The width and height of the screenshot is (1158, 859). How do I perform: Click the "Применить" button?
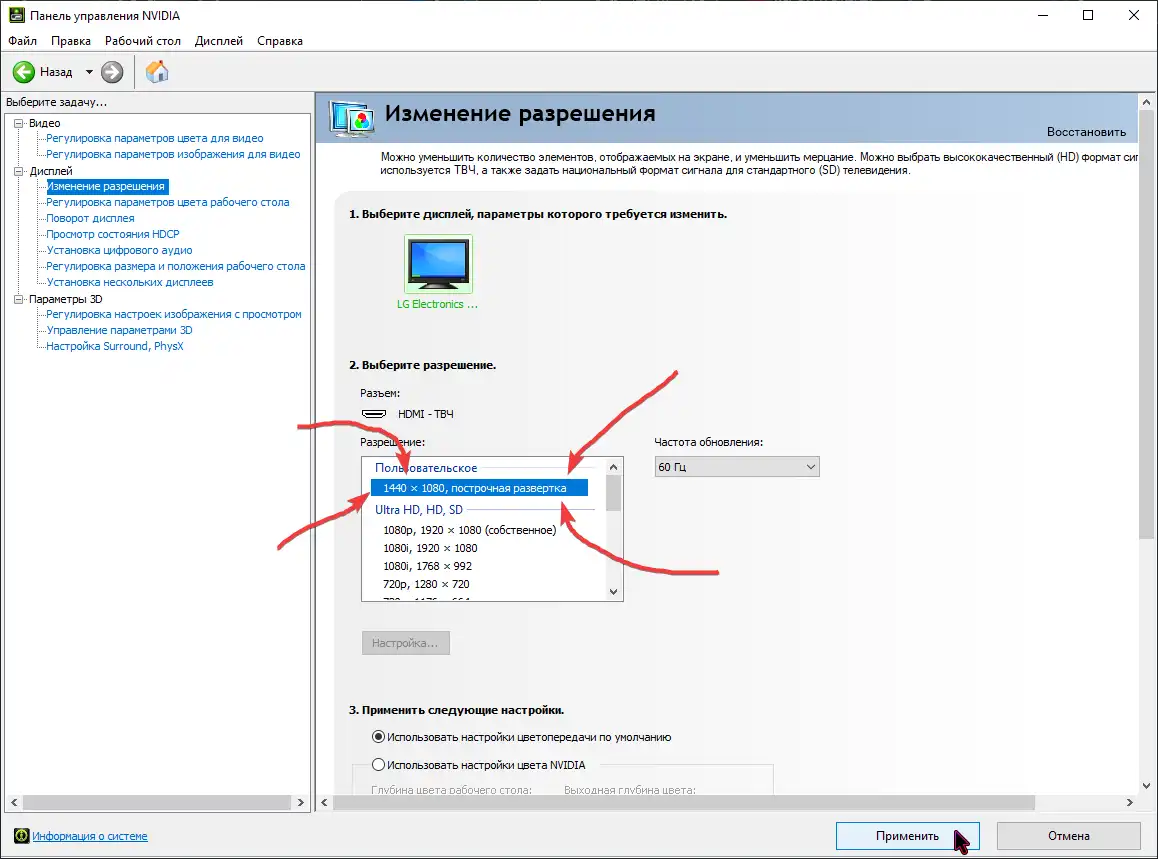pyautogui.click(x=907, y=836)
